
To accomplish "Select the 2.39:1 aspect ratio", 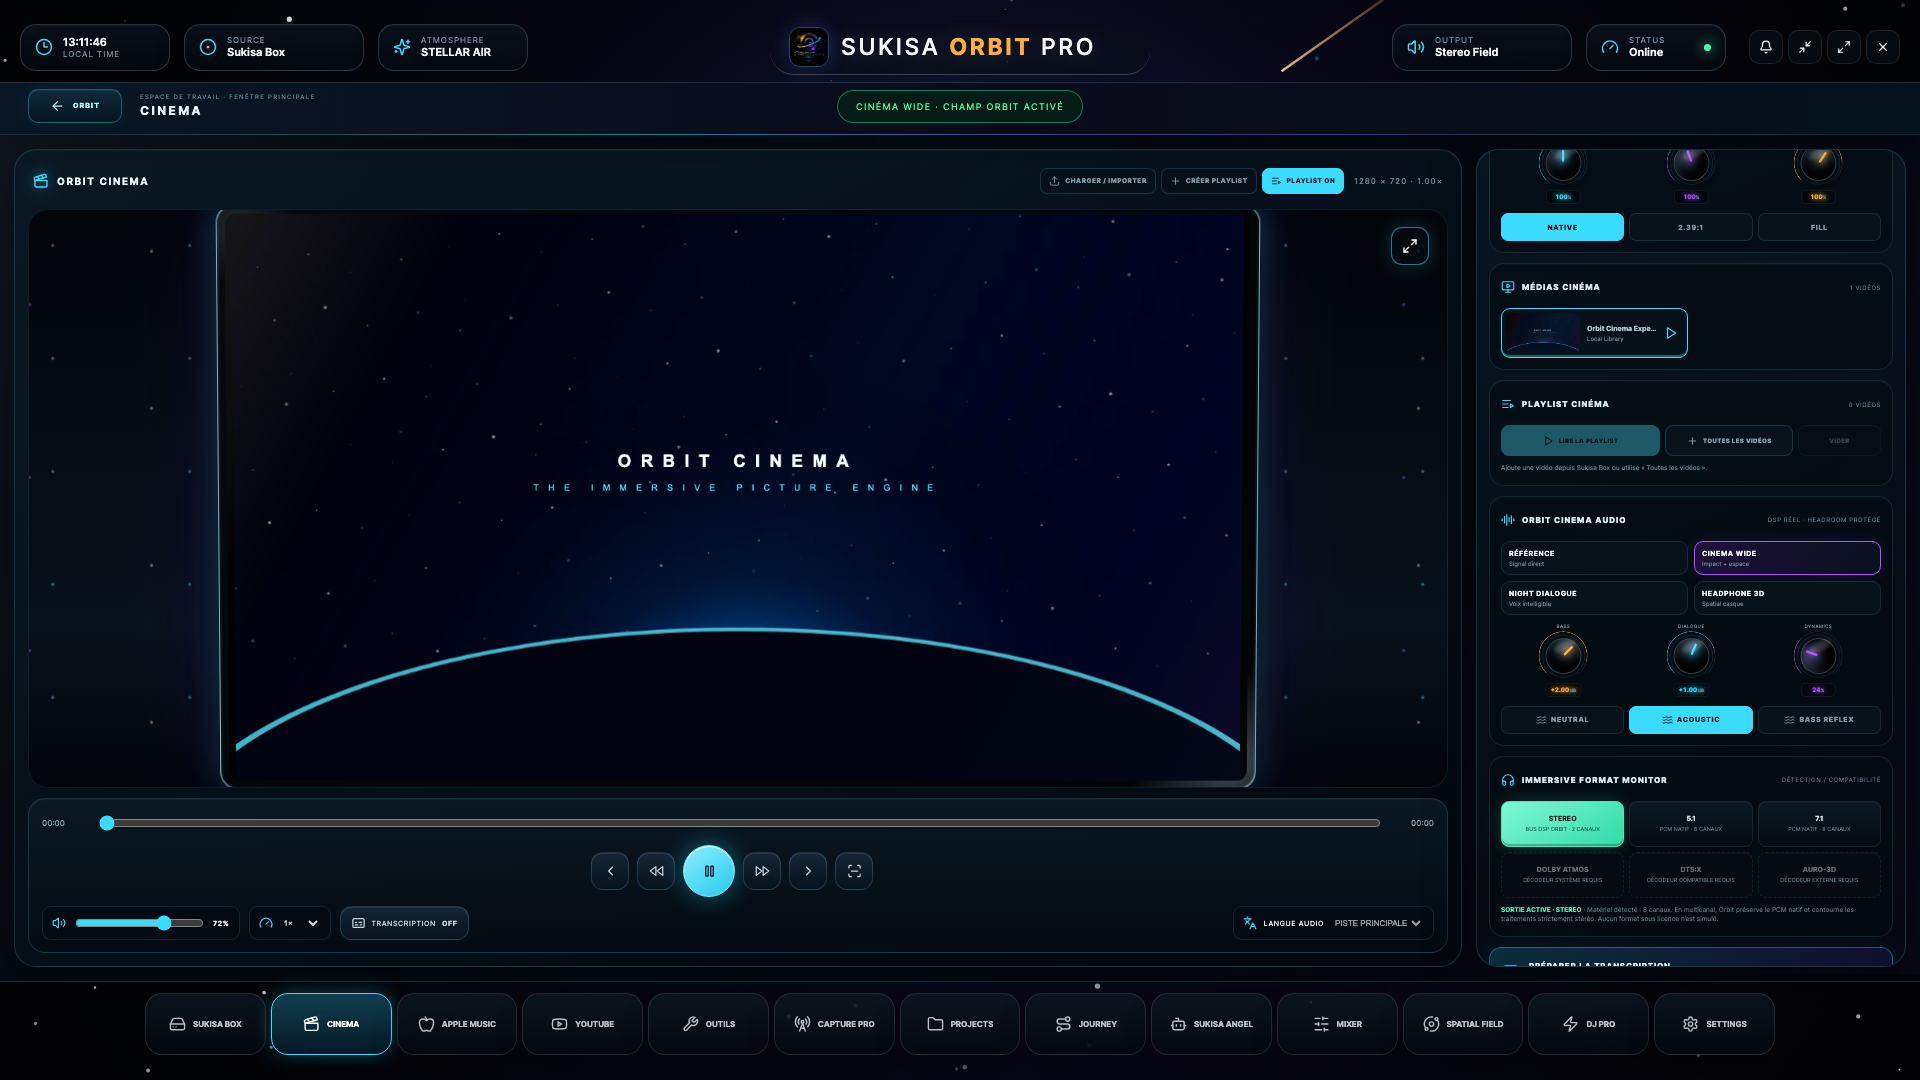I will pyautogui.click(x=1690, y=227).
